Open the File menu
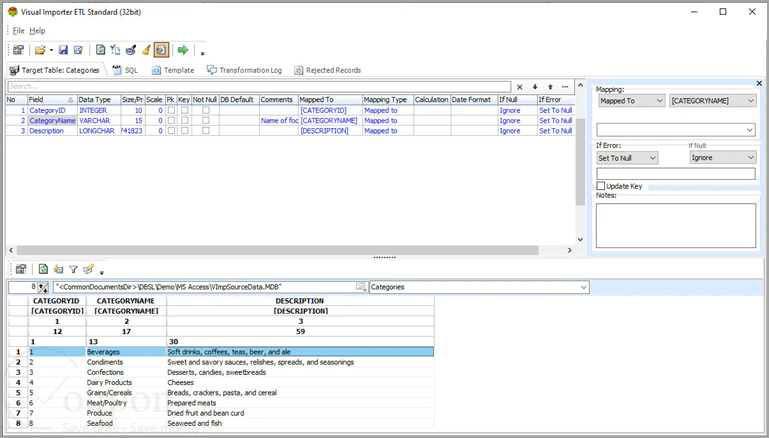The width and height of the screenshot is (769, 438). pyautogui.click(x=18, y=31)
